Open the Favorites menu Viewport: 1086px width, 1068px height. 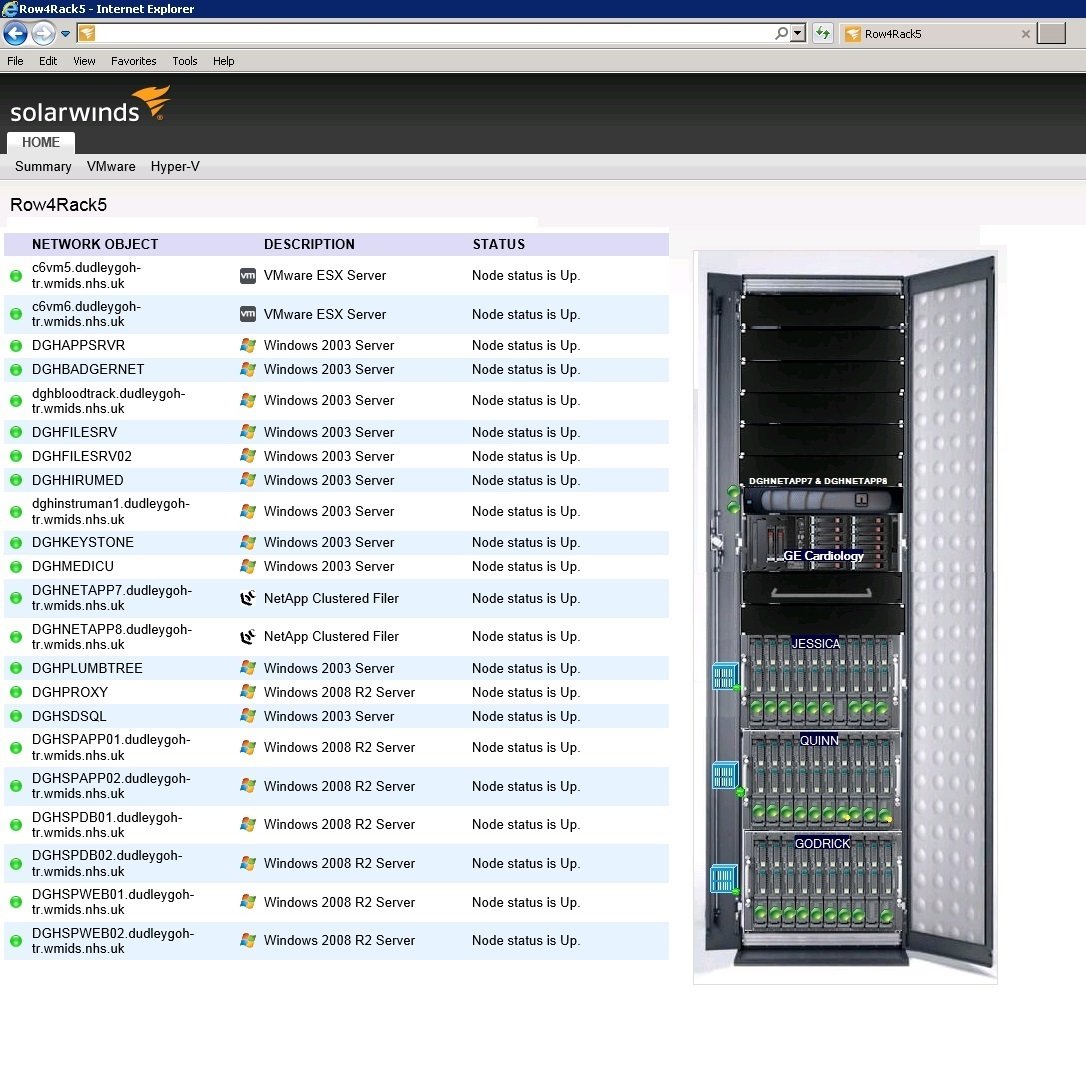tap(134, 61)
